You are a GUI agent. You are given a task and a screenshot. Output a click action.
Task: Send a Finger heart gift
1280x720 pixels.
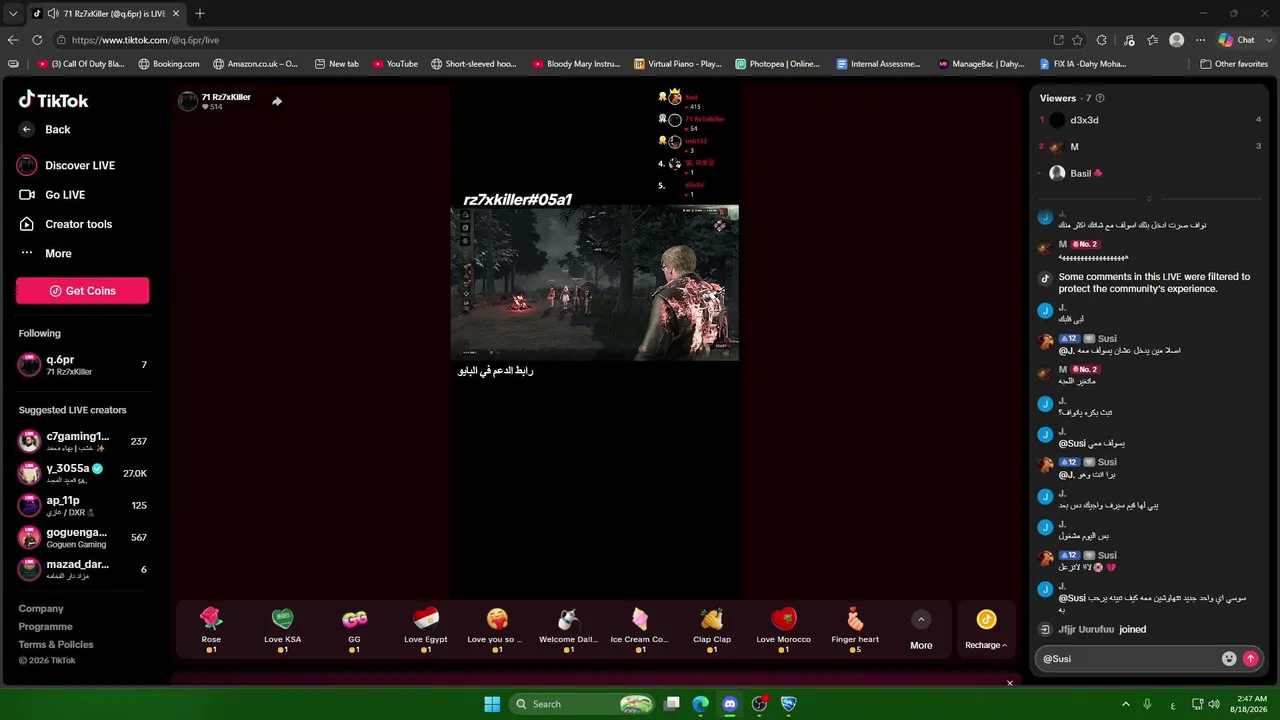coord(855,630)
